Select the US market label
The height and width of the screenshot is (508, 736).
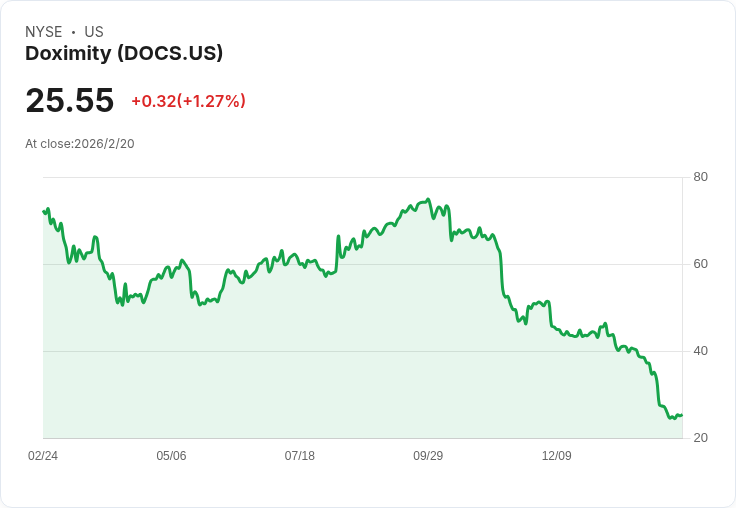pos(94,32)
